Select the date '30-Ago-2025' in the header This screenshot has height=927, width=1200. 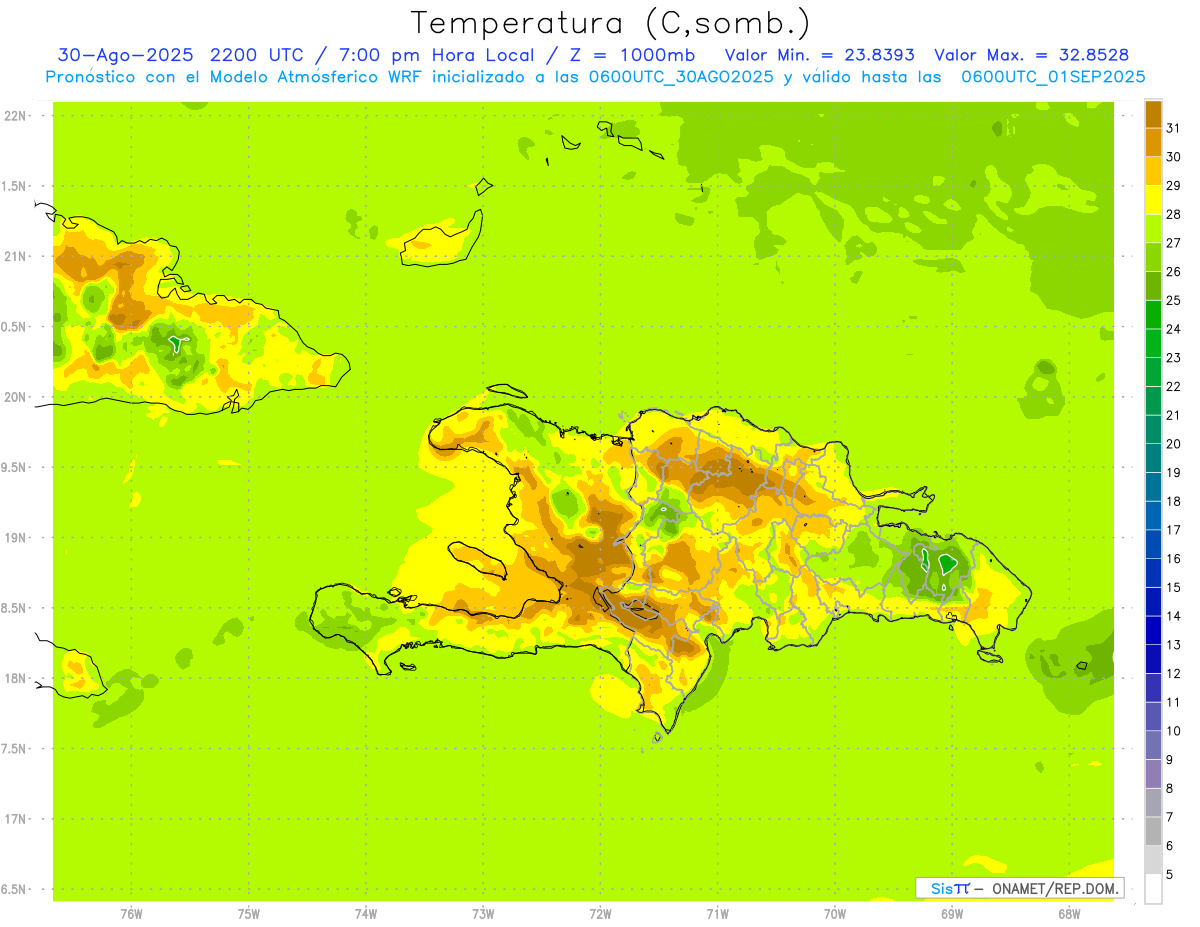click(x=126, y=55)
